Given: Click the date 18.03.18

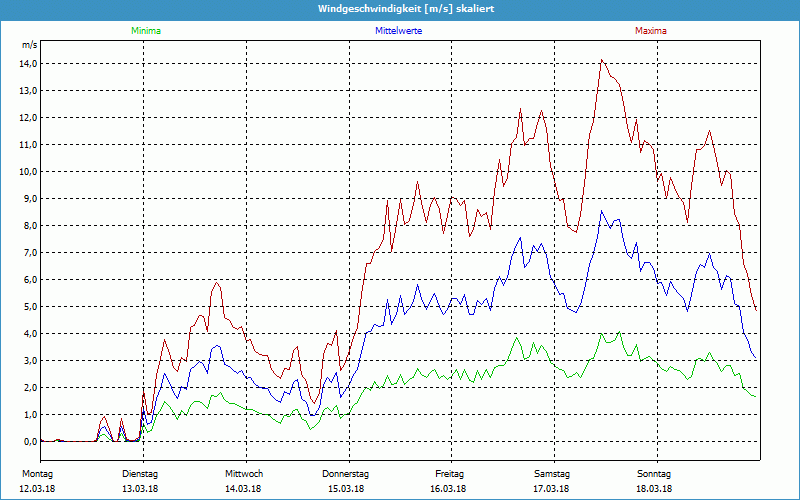Looking at the screenshot, I should tap(654, 489).
